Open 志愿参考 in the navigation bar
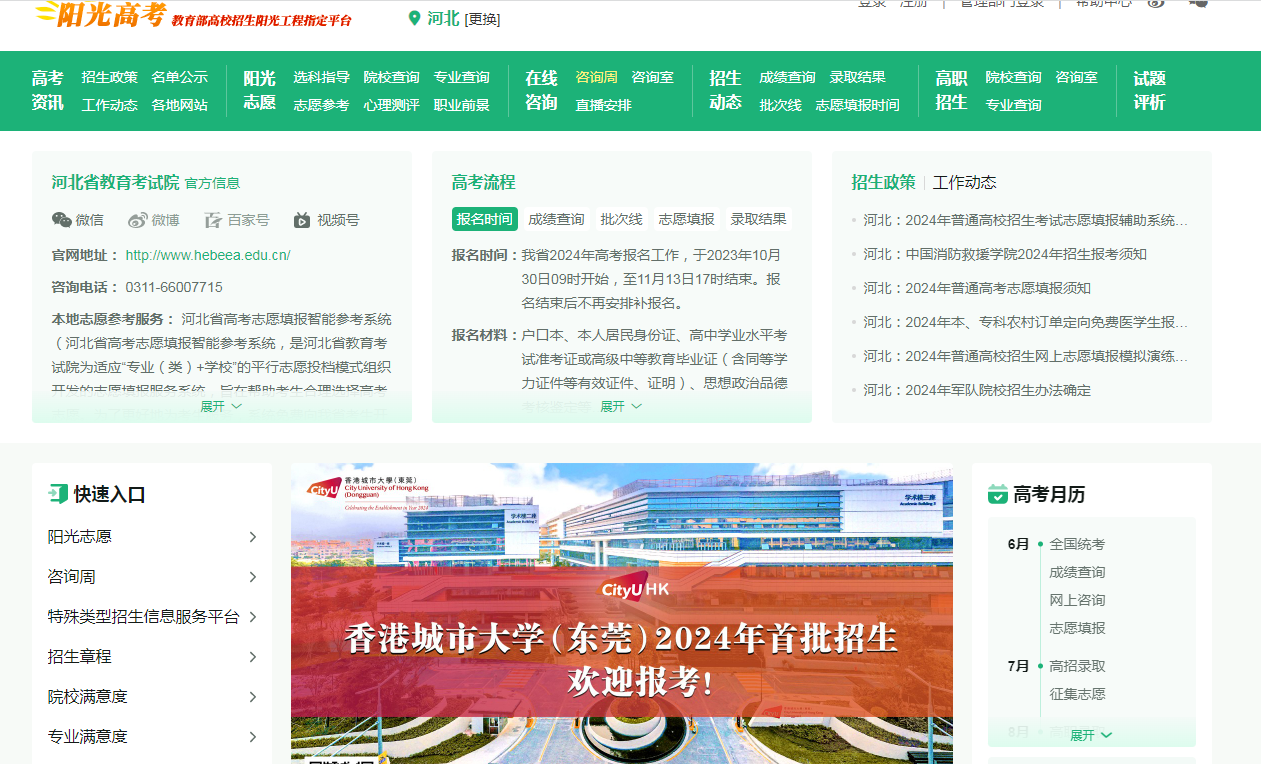1261x764 pixels. click(322, 105)
